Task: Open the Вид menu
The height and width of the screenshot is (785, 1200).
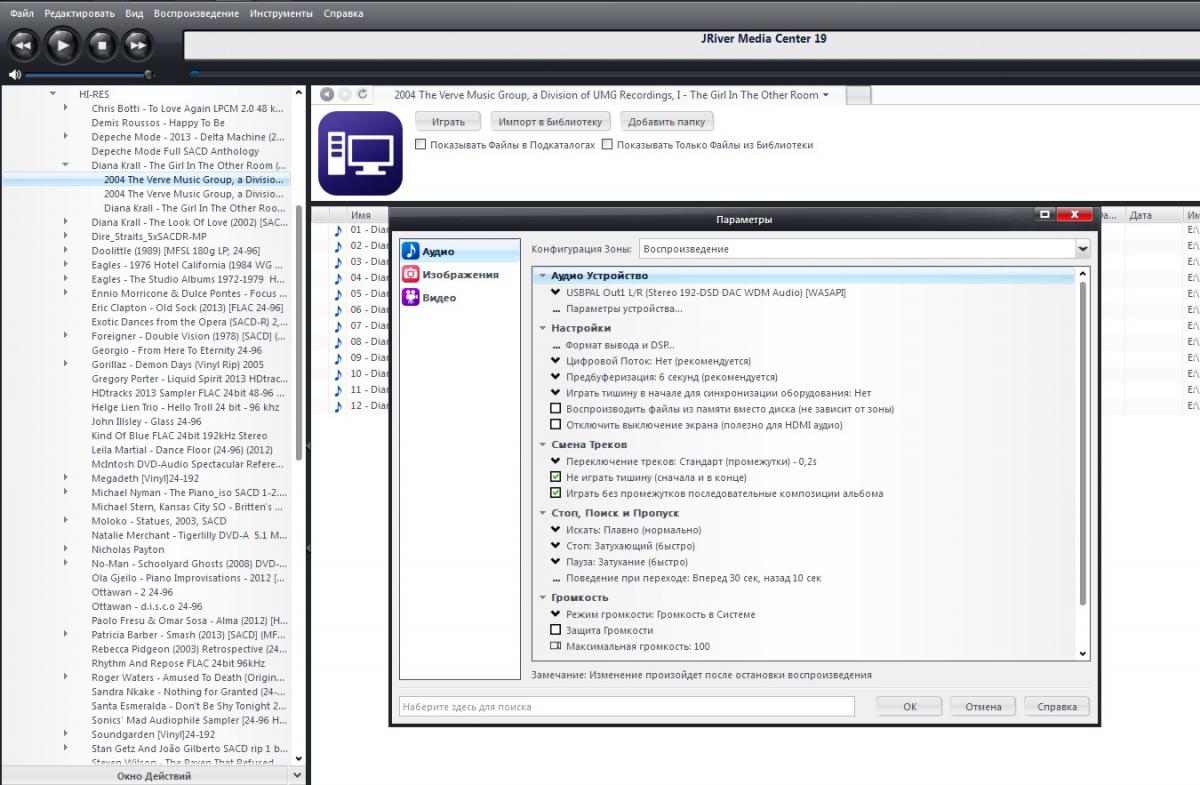Action: [135, 14]
